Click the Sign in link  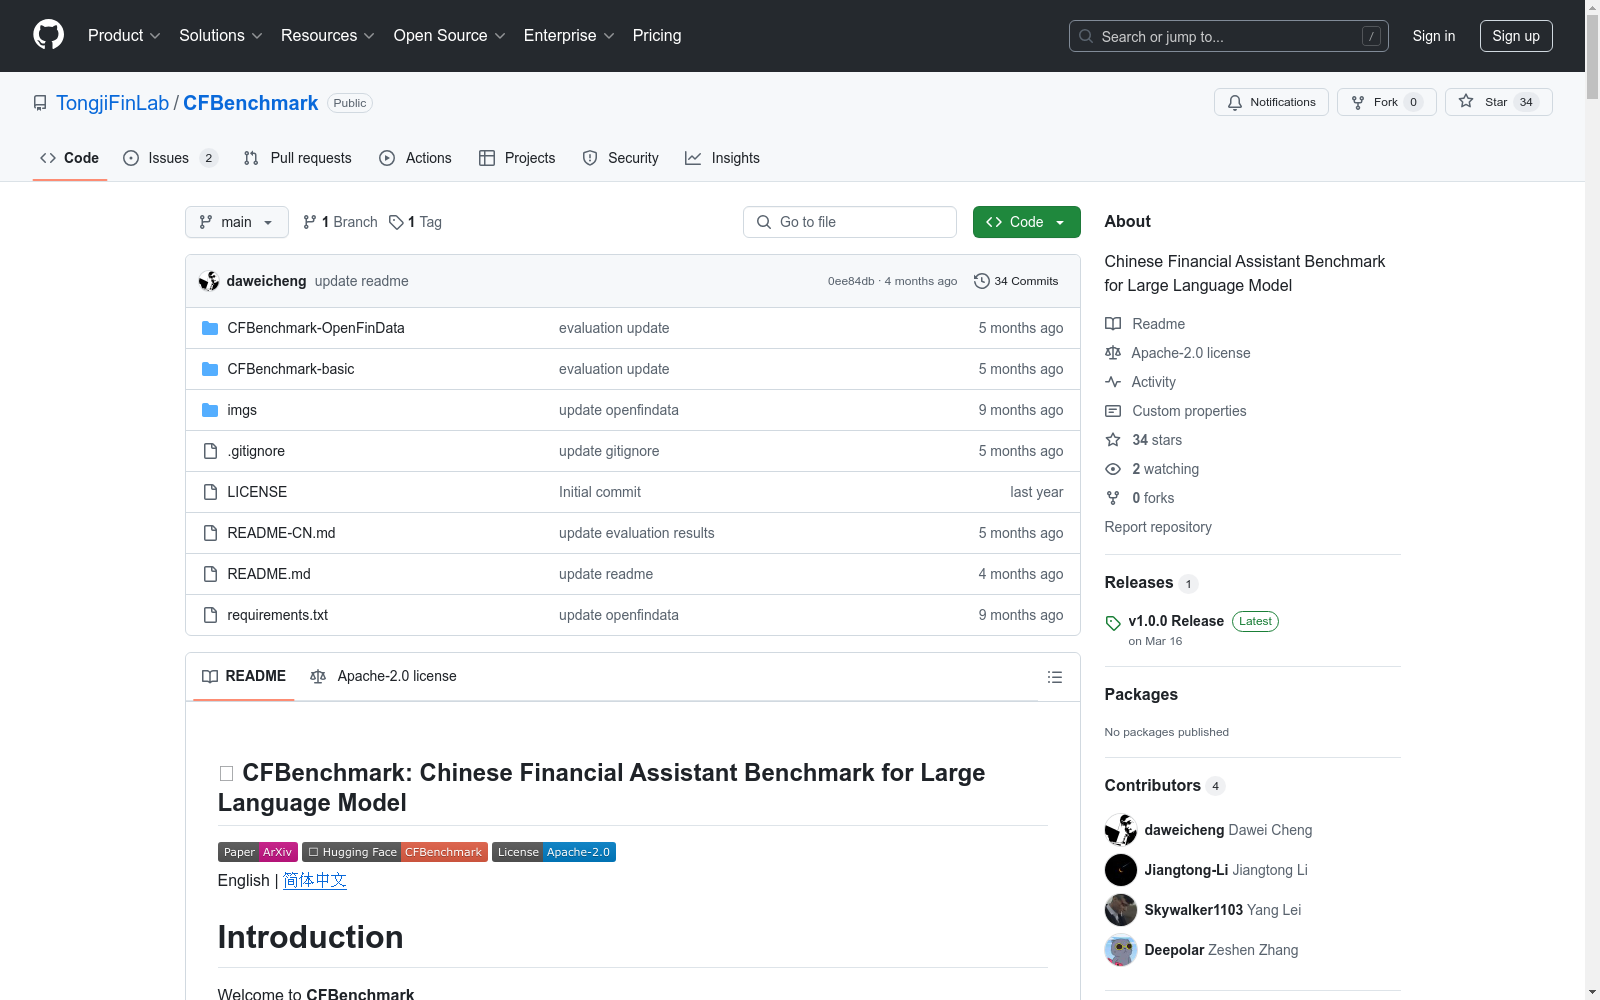1434,36
